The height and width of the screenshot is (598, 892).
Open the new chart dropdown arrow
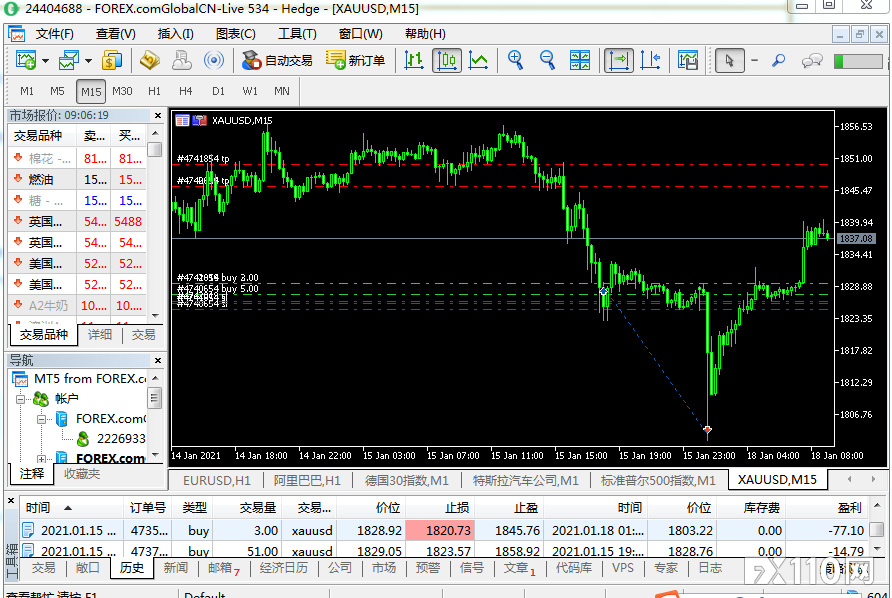coord(46,61)
